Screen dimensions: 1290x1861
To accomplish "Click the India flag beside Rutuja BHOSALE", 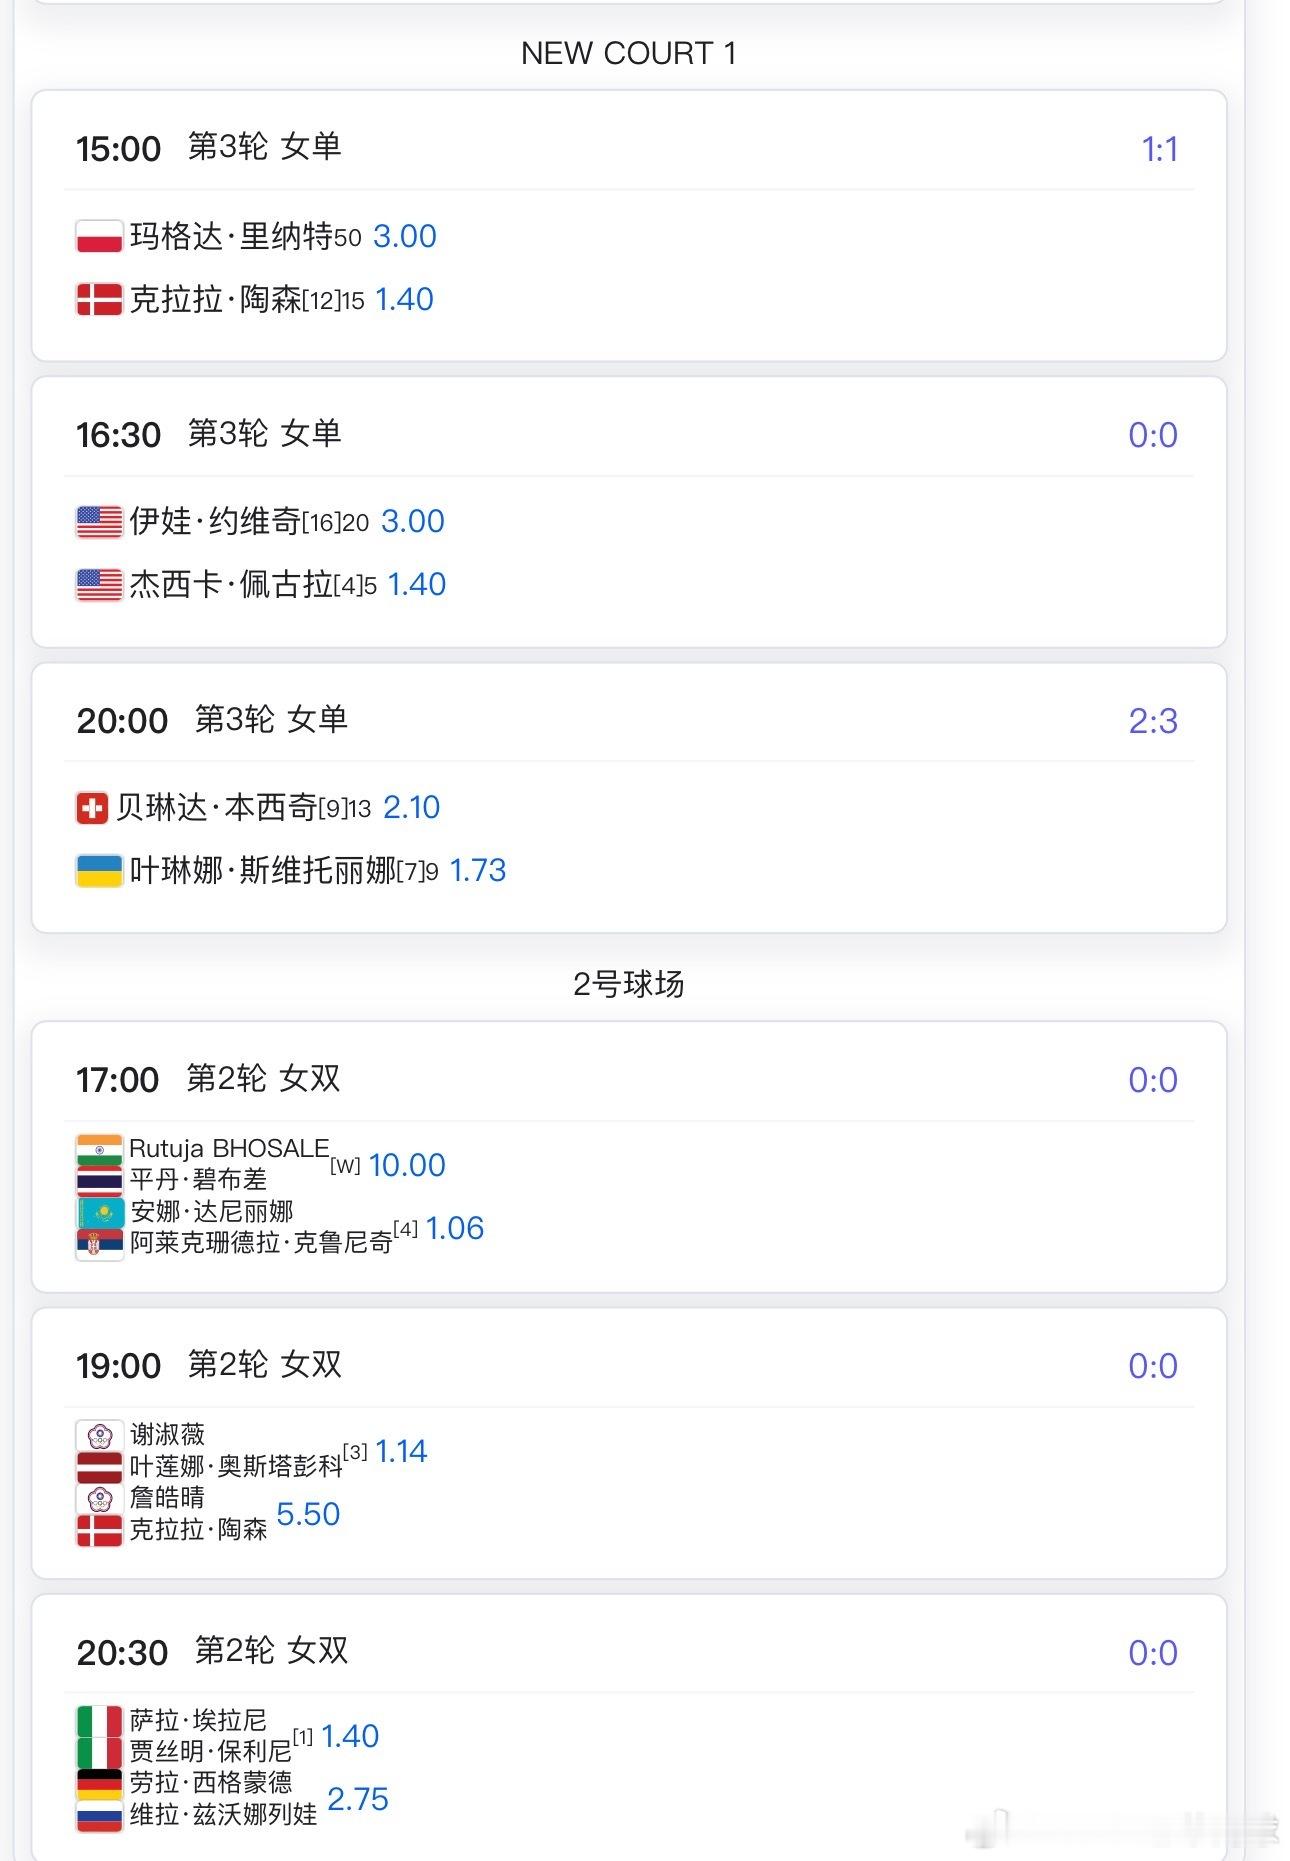I will coord(99,1150).
